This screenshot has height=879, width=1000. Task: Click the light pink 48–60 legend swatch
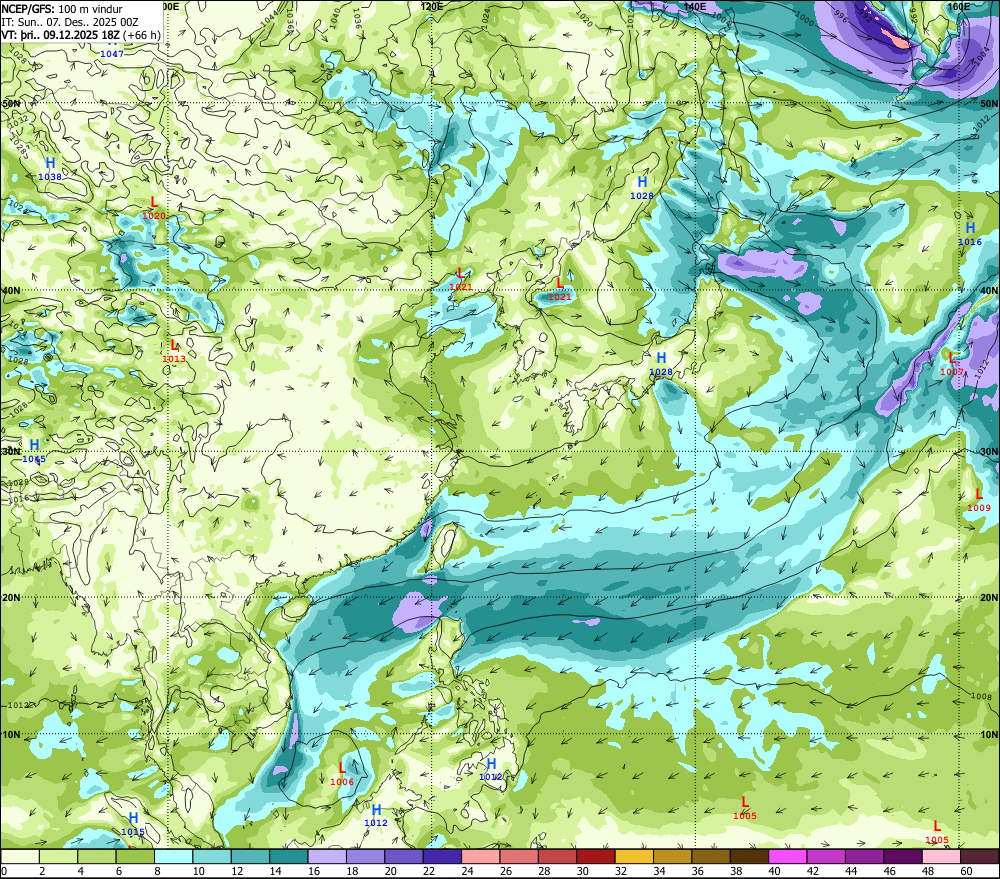[x=941, y=856]
